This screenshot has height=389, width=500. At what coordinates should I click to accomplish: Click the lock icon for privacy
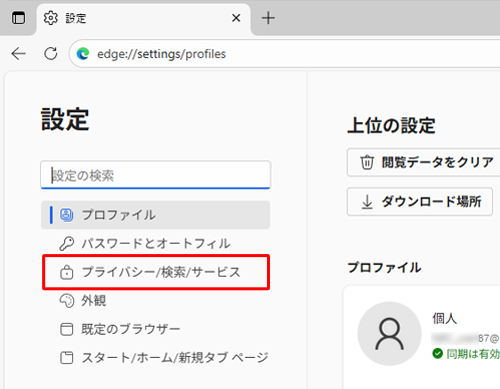point(67,272)
